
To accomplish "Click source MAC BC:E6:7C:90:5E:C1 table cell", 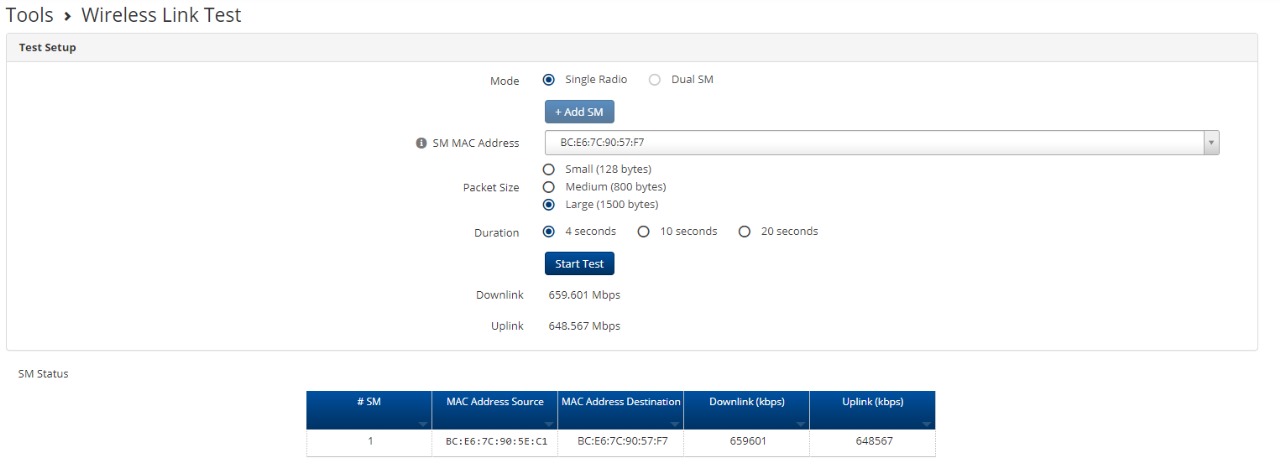I will (495, 441).
